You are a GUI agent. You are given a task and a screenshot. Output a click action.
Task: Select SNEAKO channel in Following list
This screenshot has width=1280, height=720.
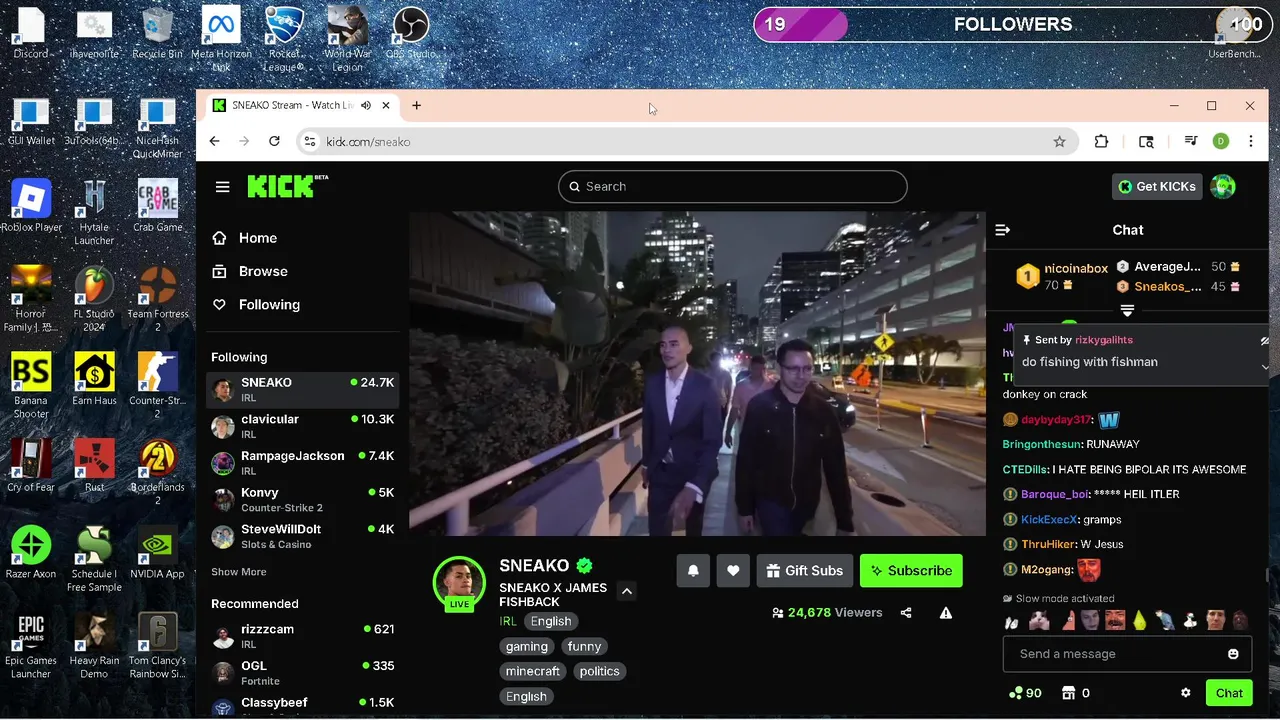tap(303, 389)
